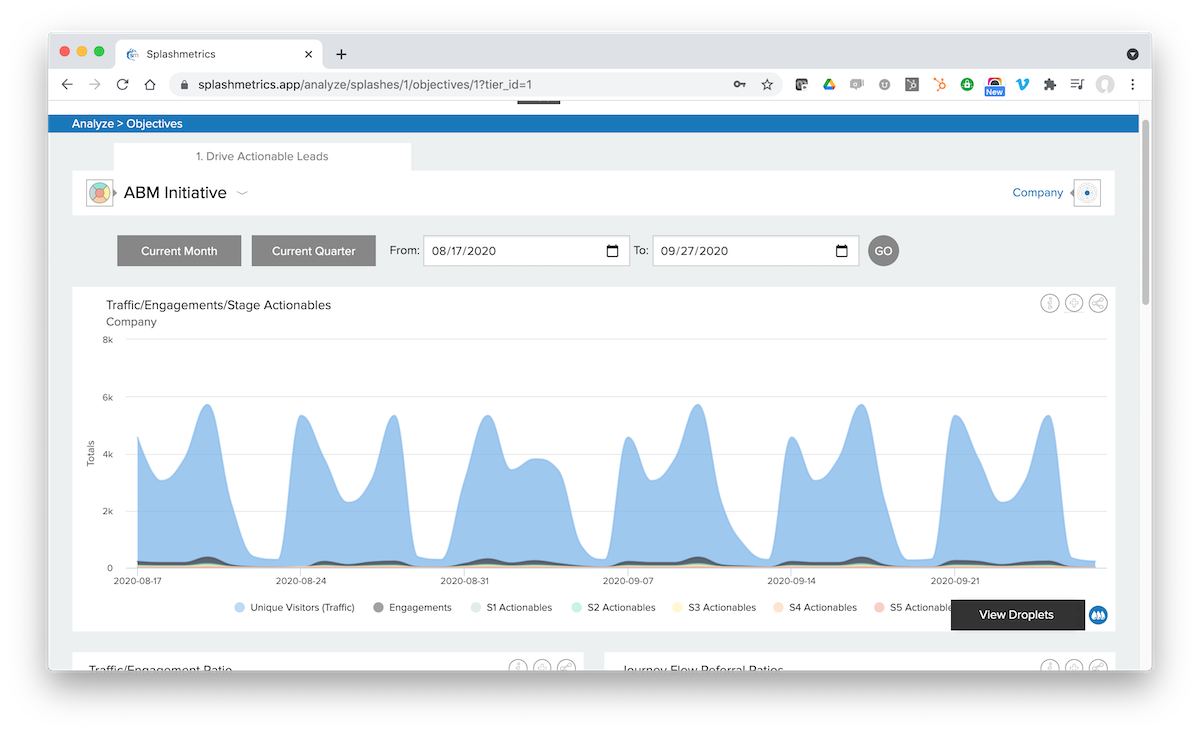Toggle S1 Actionables legend series

510,607
